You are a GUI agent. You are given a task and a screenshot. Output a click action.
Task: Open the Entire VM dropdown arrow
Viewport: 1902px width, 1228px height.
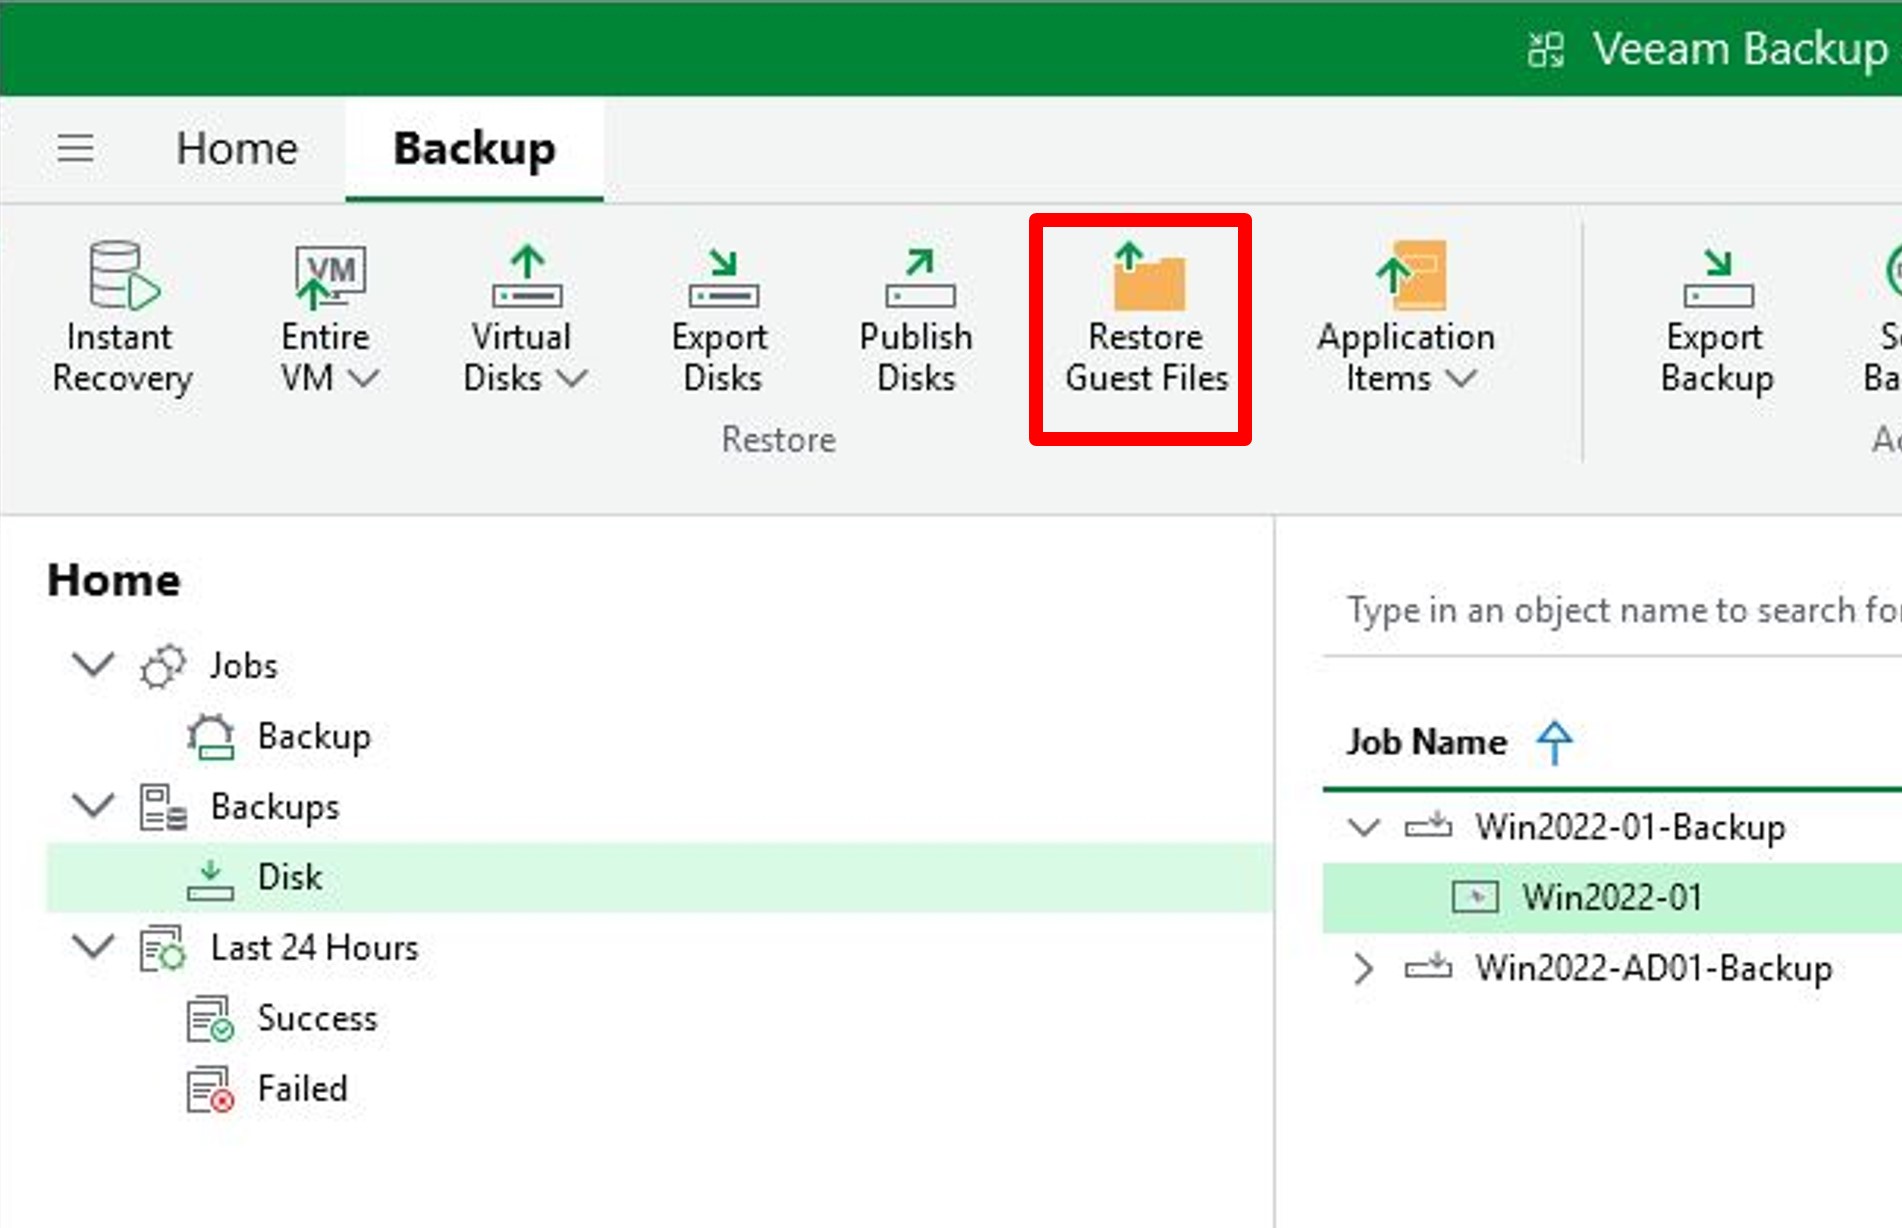[x=364, y=379]
